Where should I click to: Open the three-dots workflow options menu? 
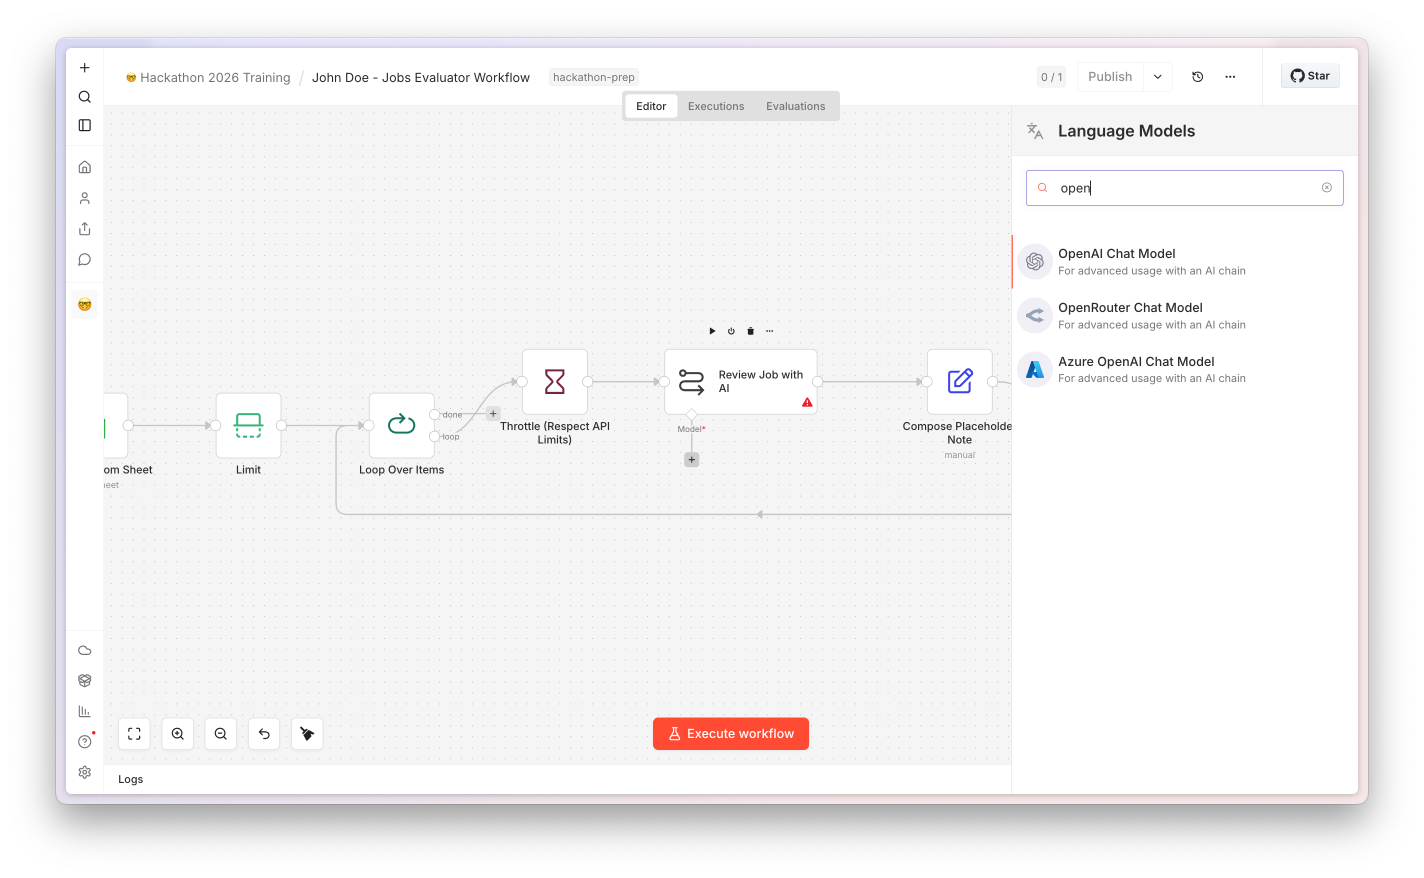1230,77
